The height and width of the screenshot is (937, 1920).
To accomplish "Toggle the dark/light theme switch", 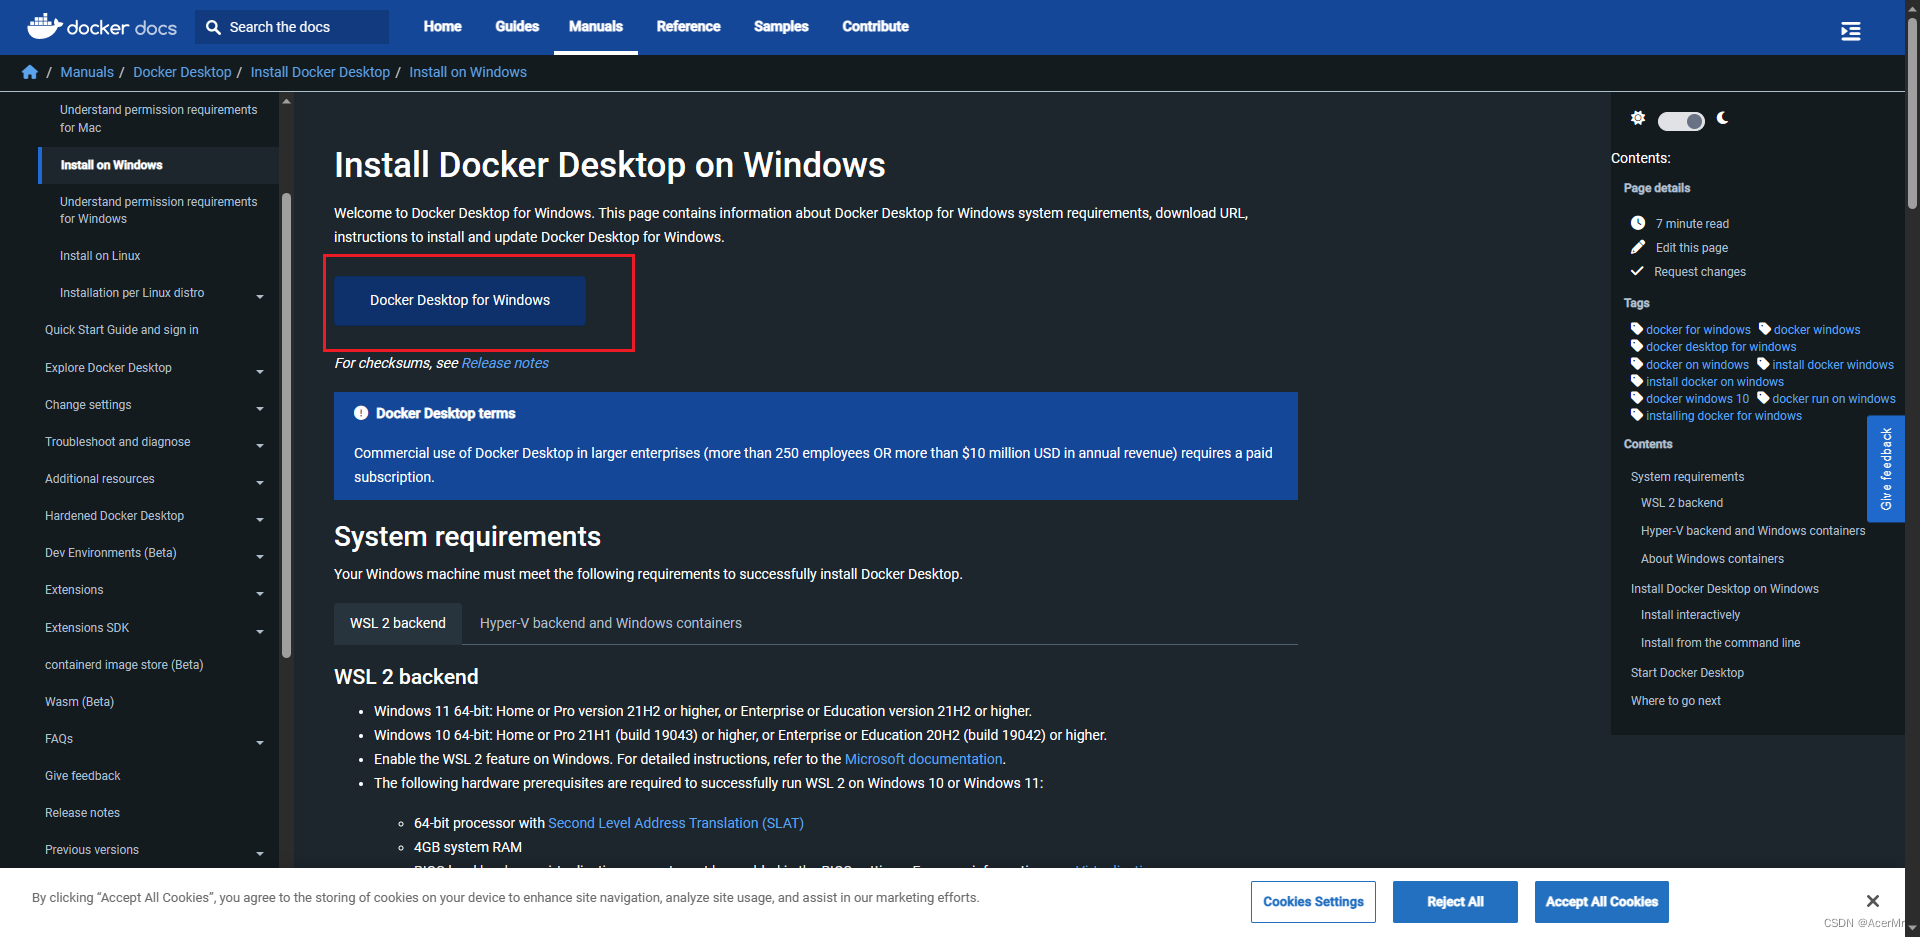I will point(1681,121).
